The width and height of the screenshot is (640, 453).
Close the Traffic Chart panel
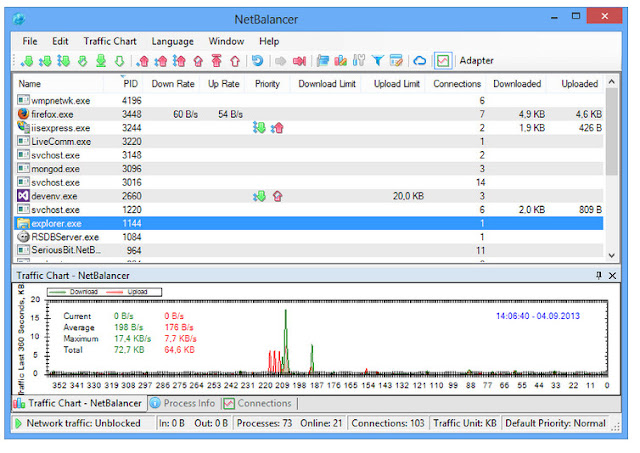tap(612, 276)
